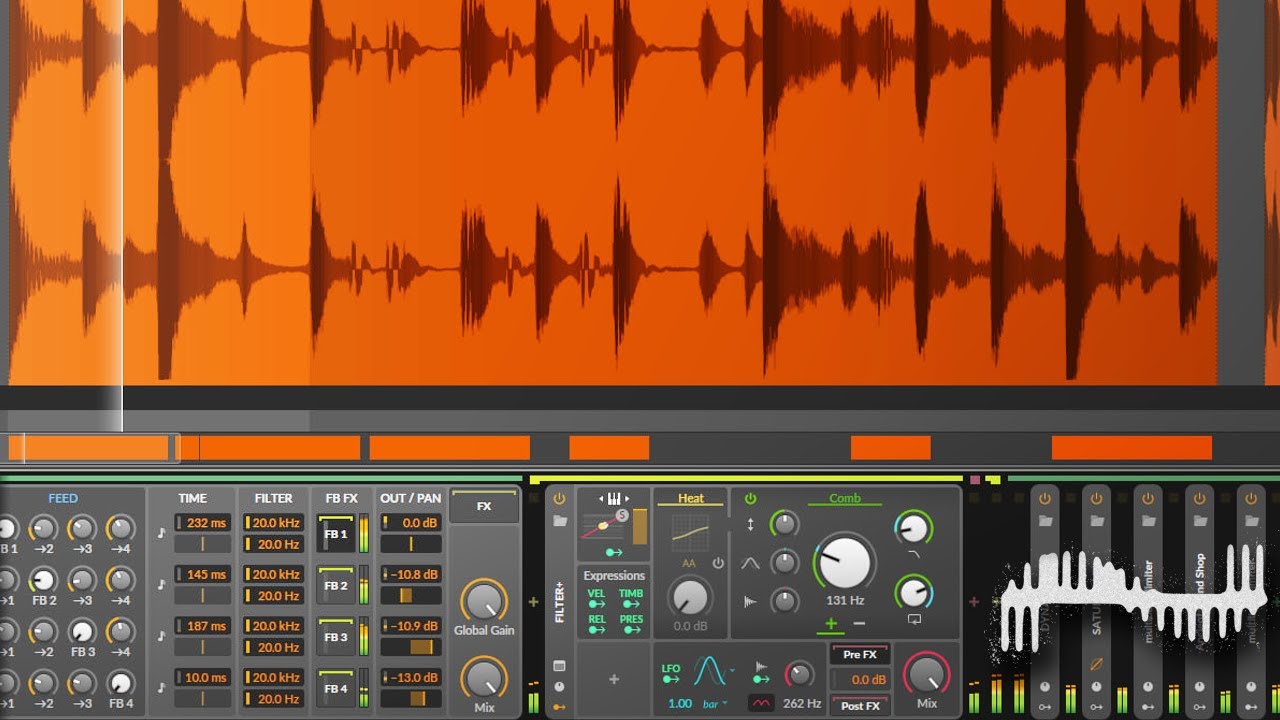This screenshot has width=1280, height=720.
Task: Click the big Comb frequency knob
Action: (845, 561)
